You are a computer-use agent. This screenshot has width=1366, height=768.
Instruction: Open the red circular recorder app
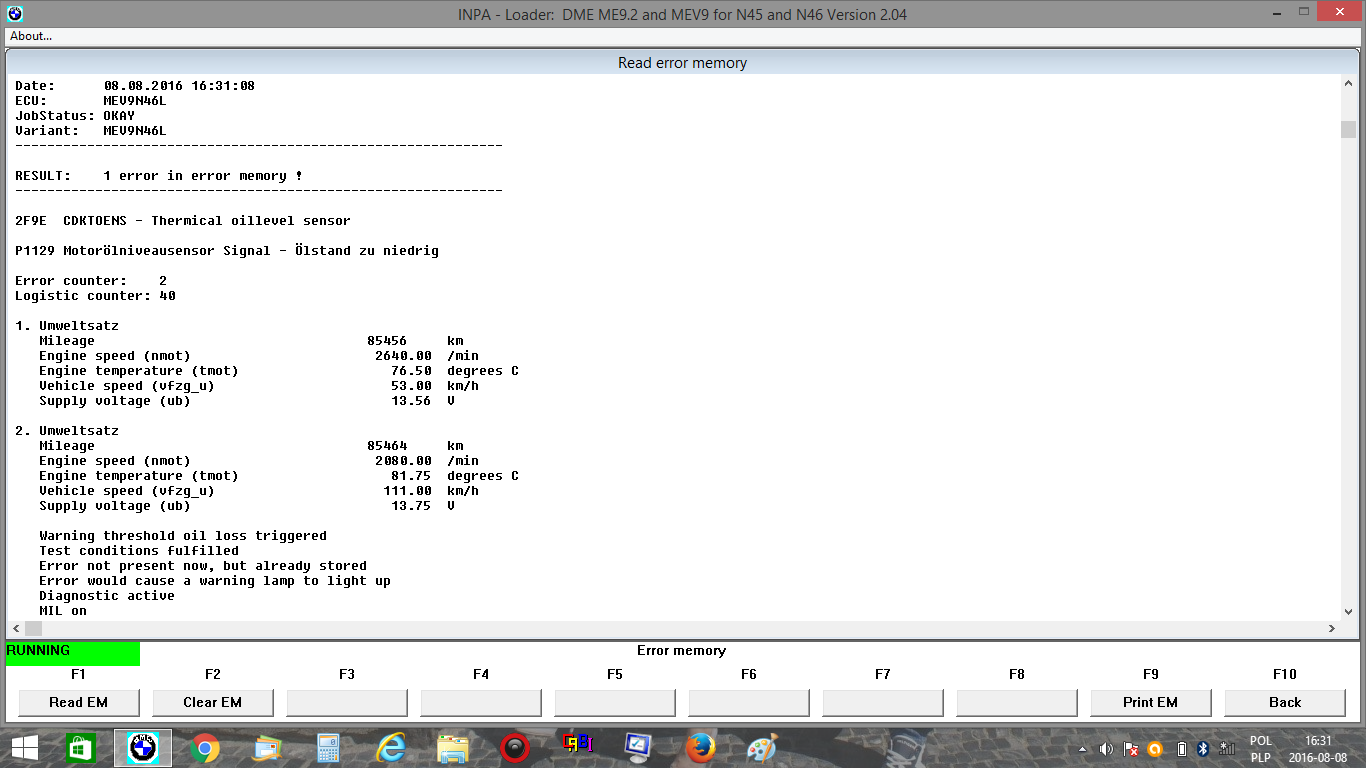515,748
